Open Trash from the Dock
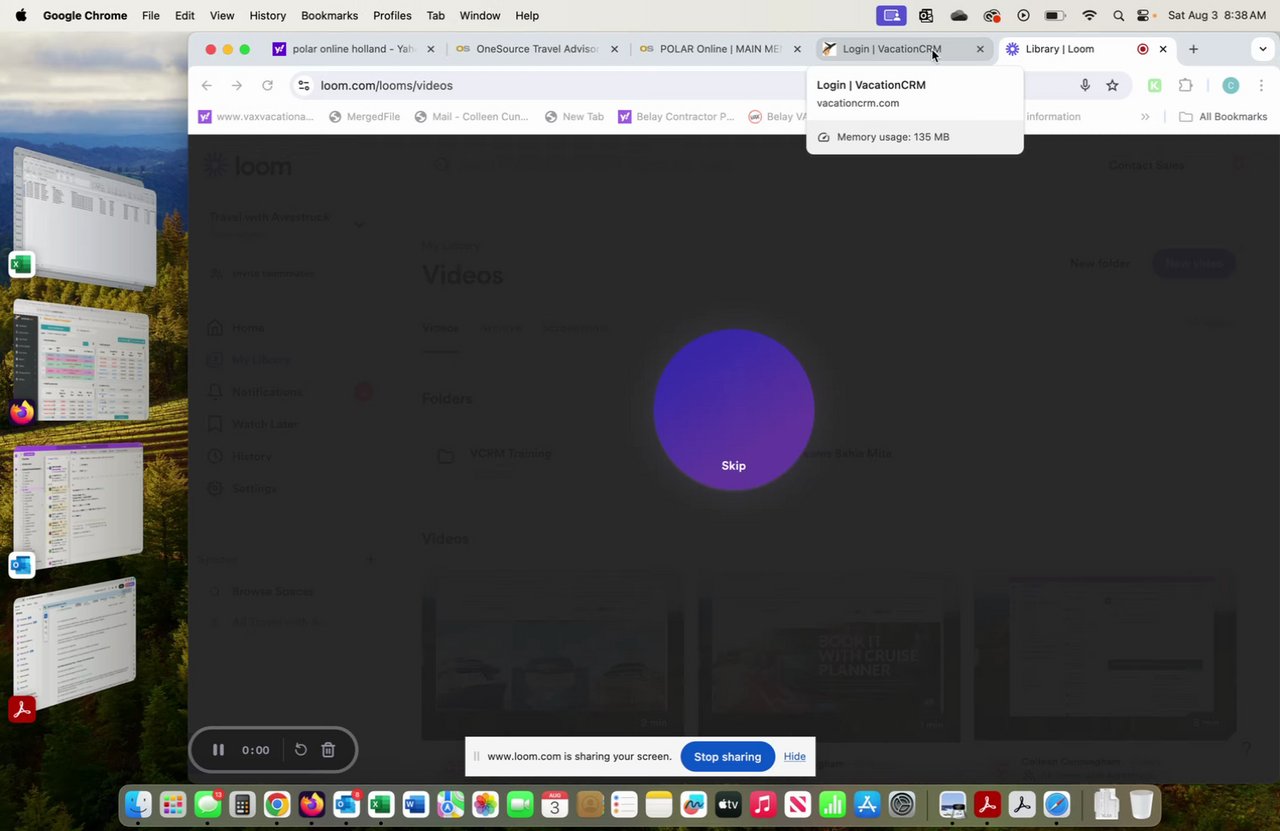1280x831 pixels. 1141,804
